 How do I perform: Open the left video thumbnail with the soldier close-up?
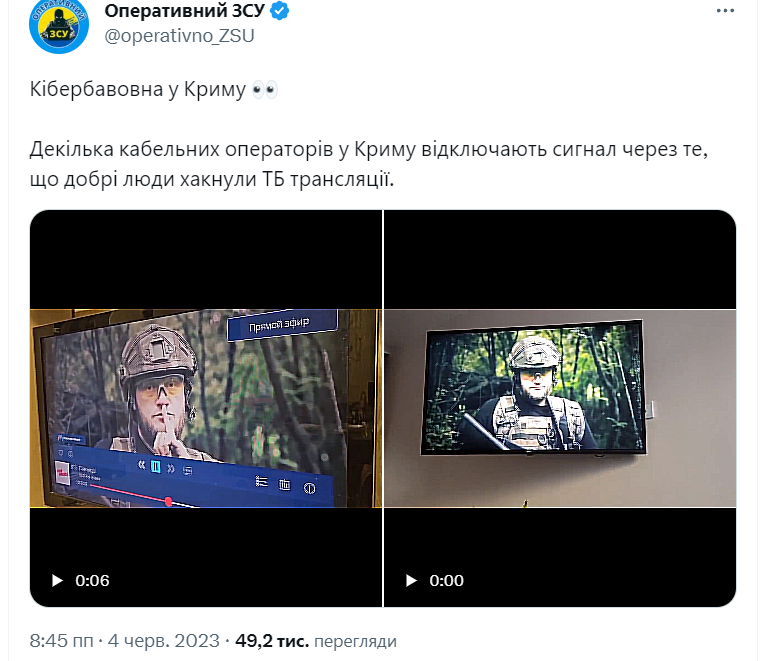(206, 408)
